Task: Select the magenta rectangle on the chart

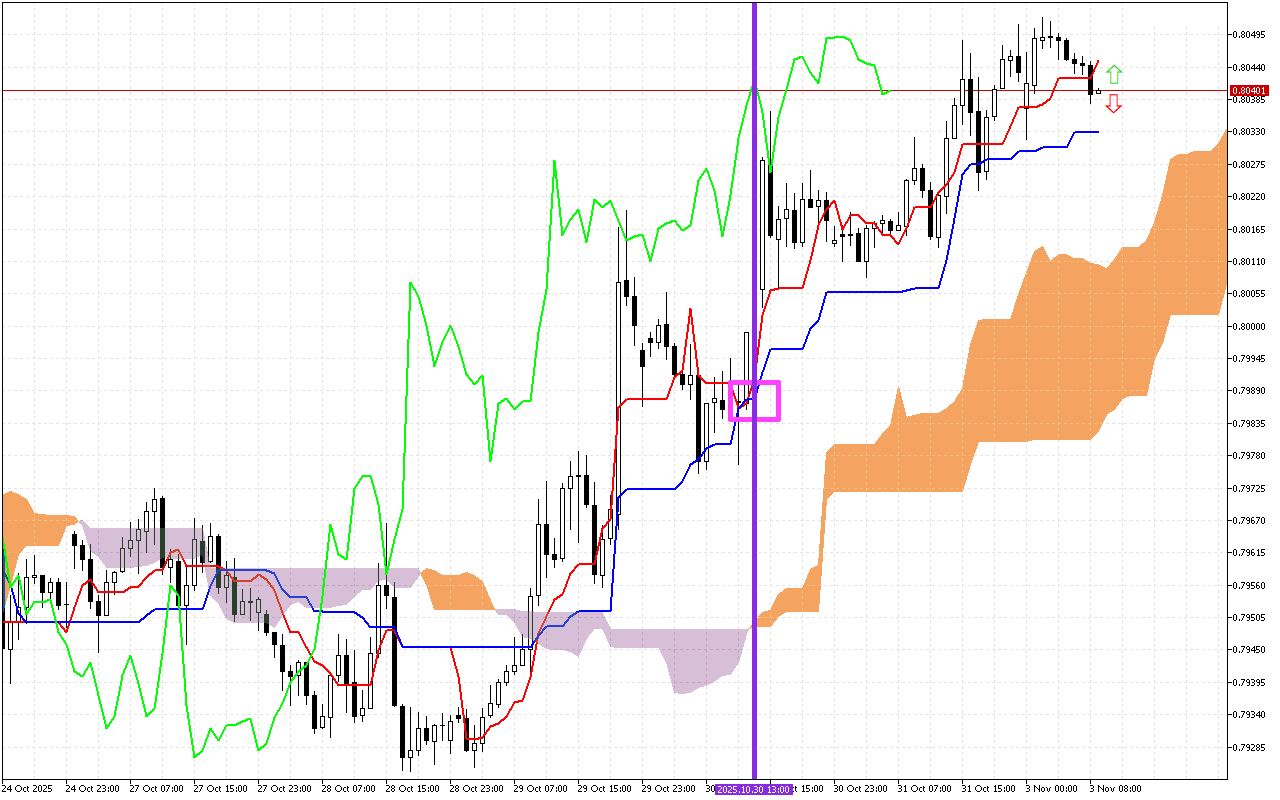Action: [x=755, y=400]
